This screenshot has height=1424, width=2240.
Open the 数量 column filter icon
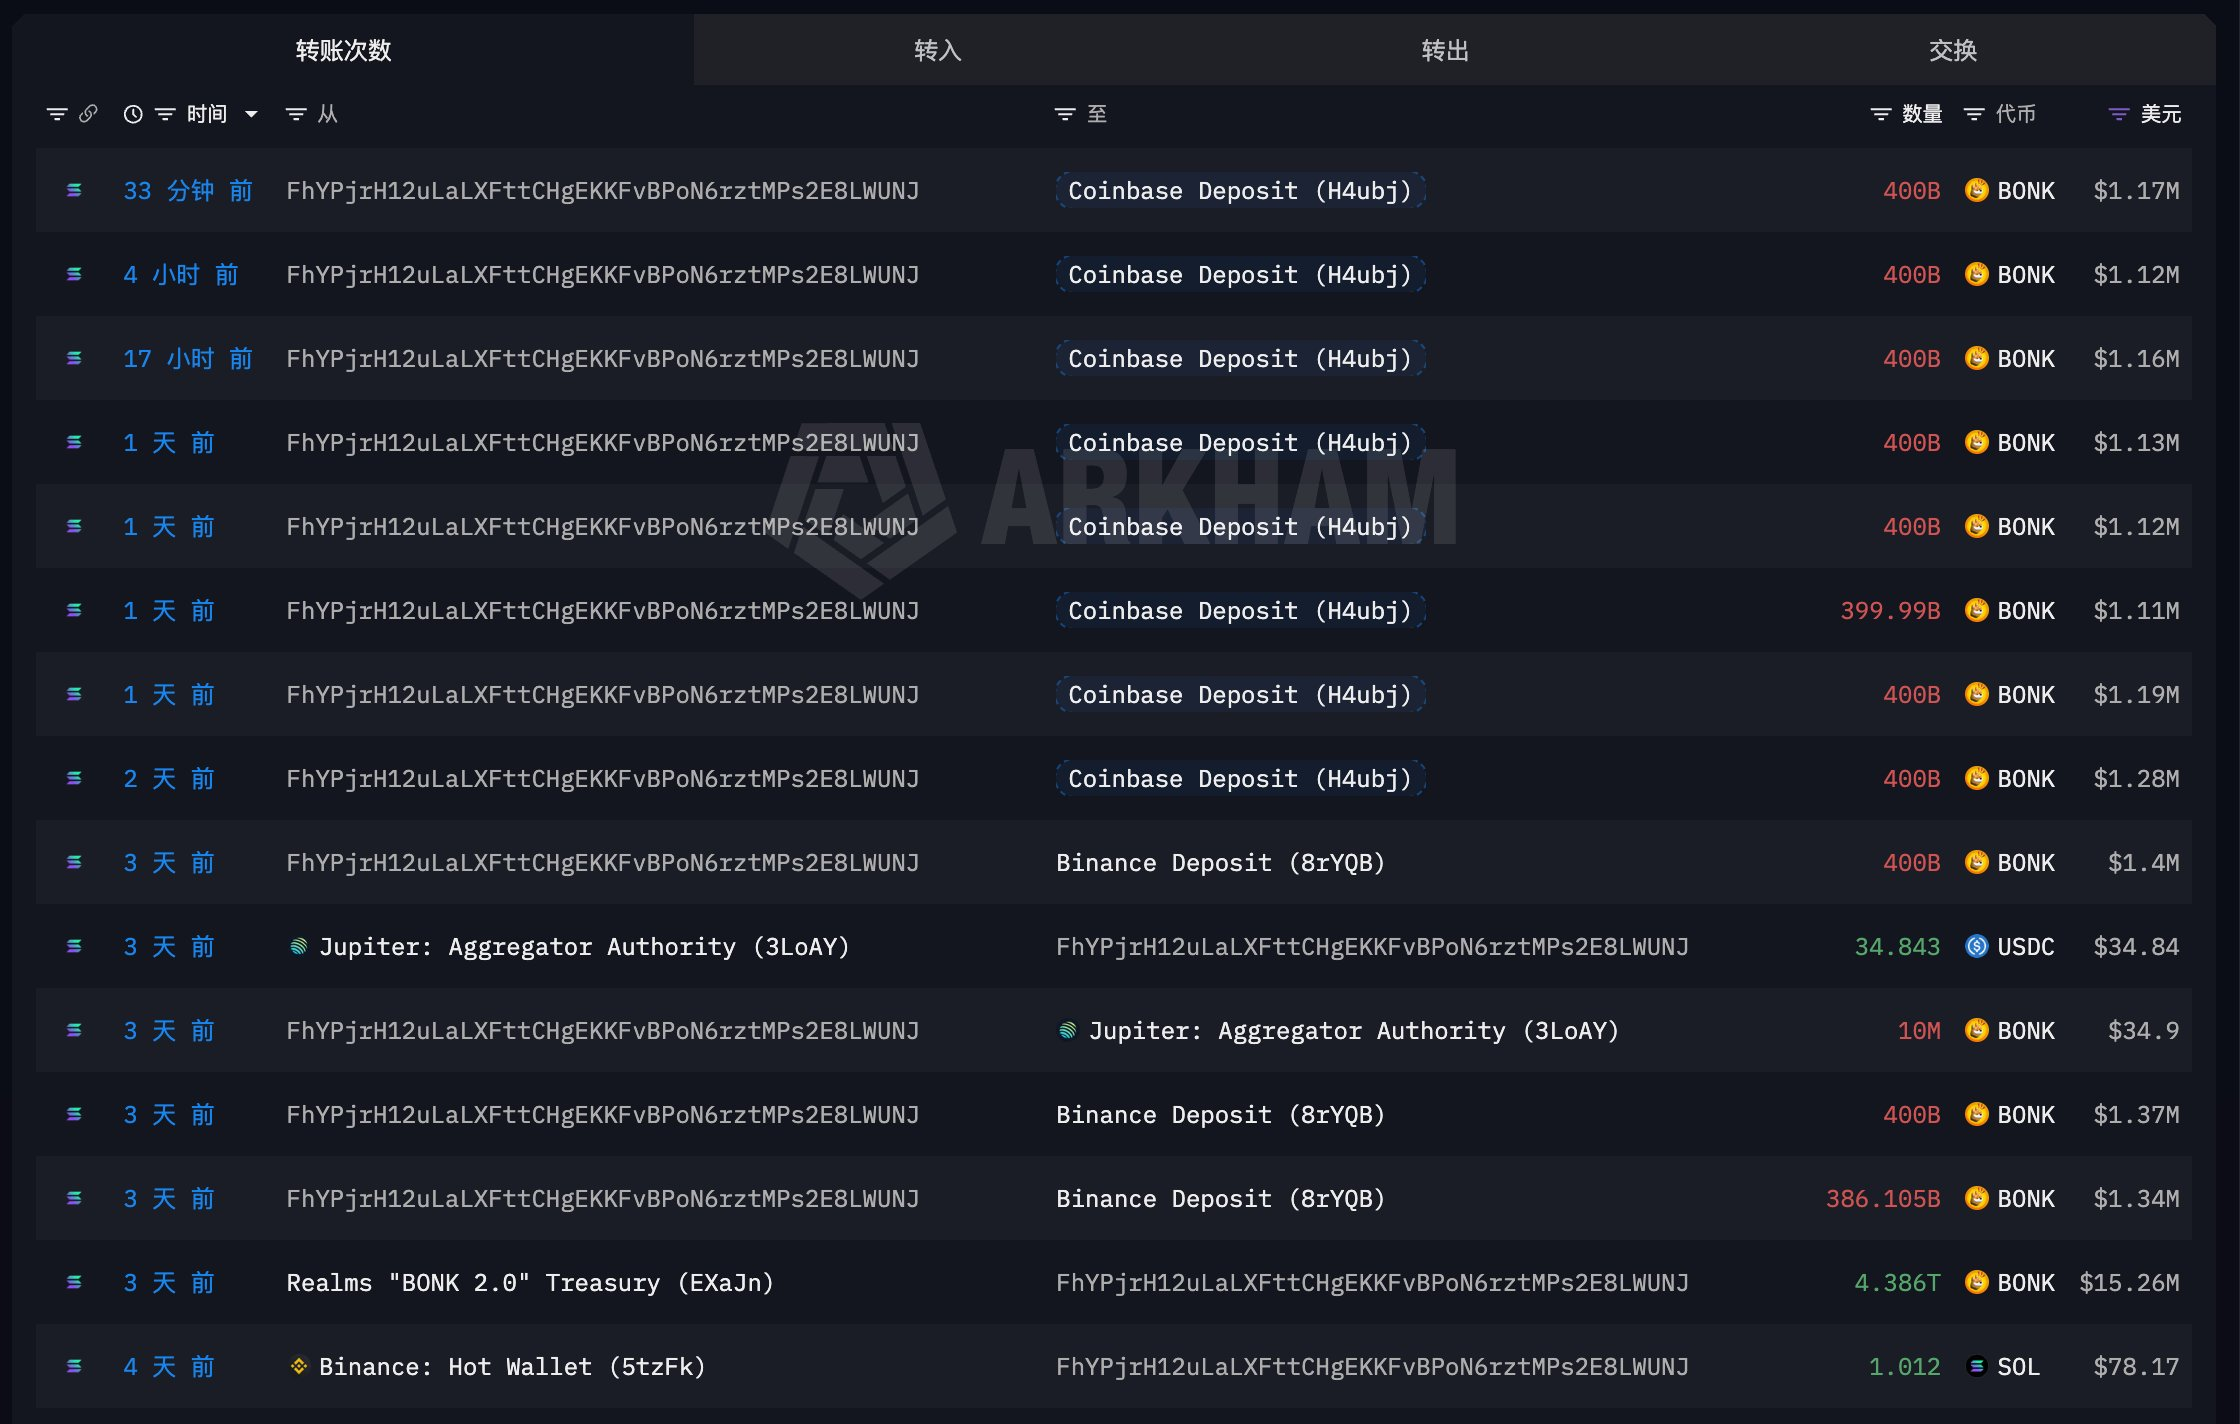pos(1881,114)
